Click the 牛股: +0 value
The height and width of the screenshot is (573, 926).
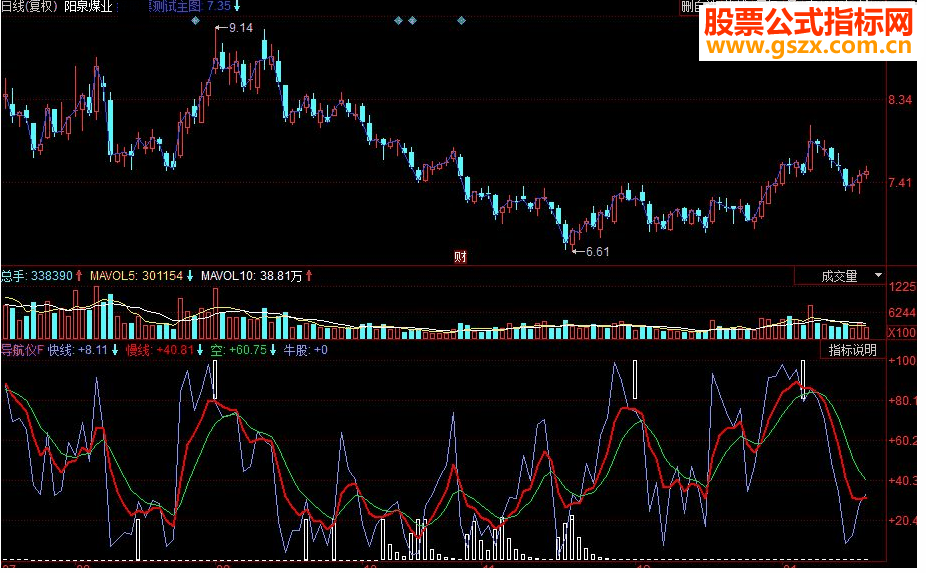(x=305, y=350)
